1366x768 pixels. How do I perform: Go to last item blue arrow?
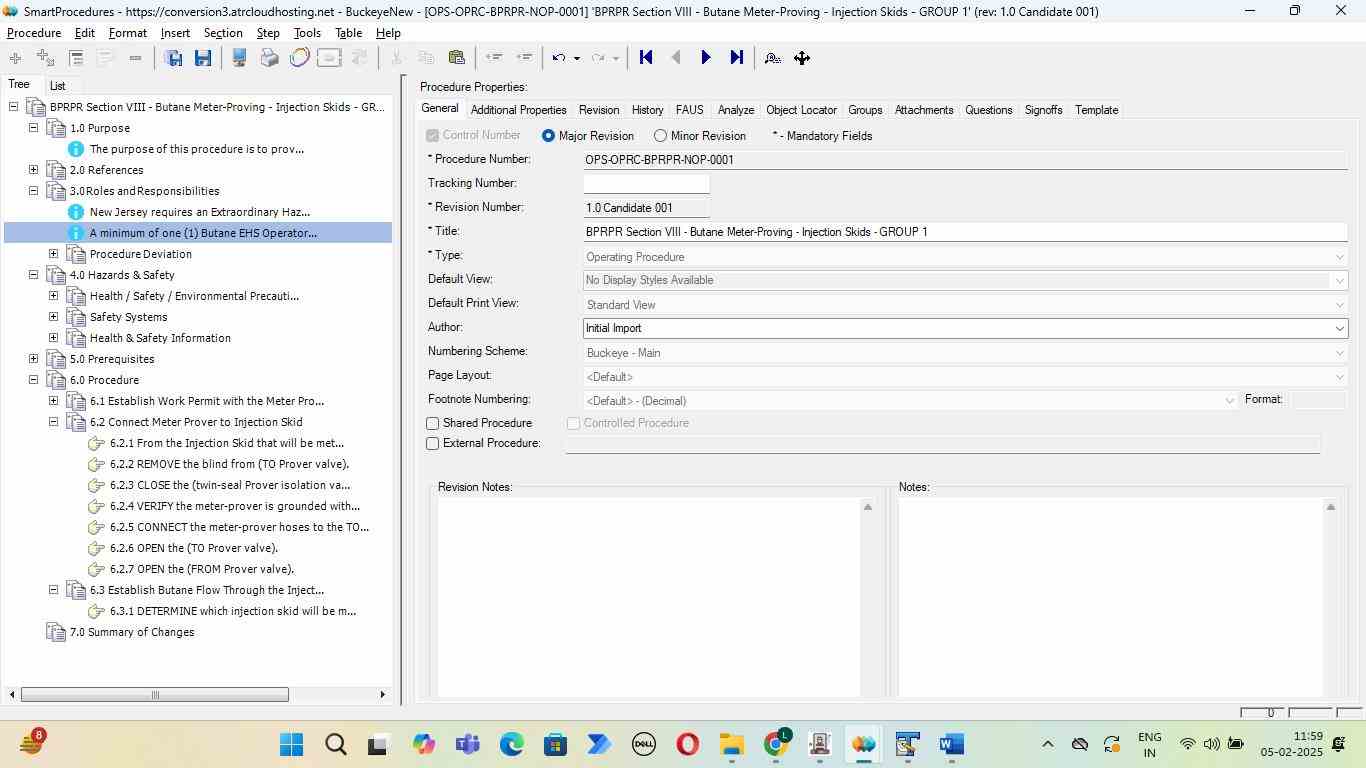tap(737, 58)
